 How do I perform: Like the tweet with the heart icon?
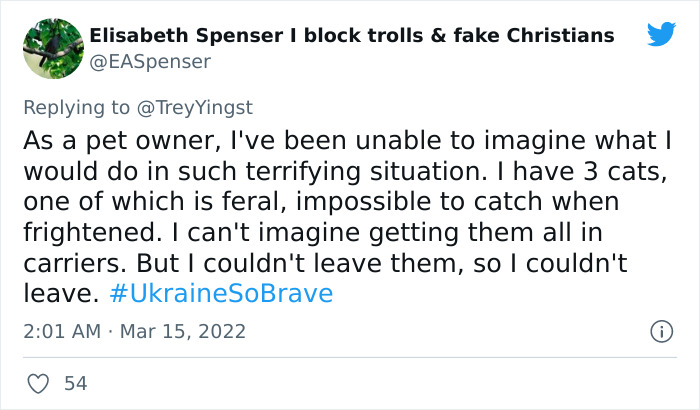(x=39, y=383)
